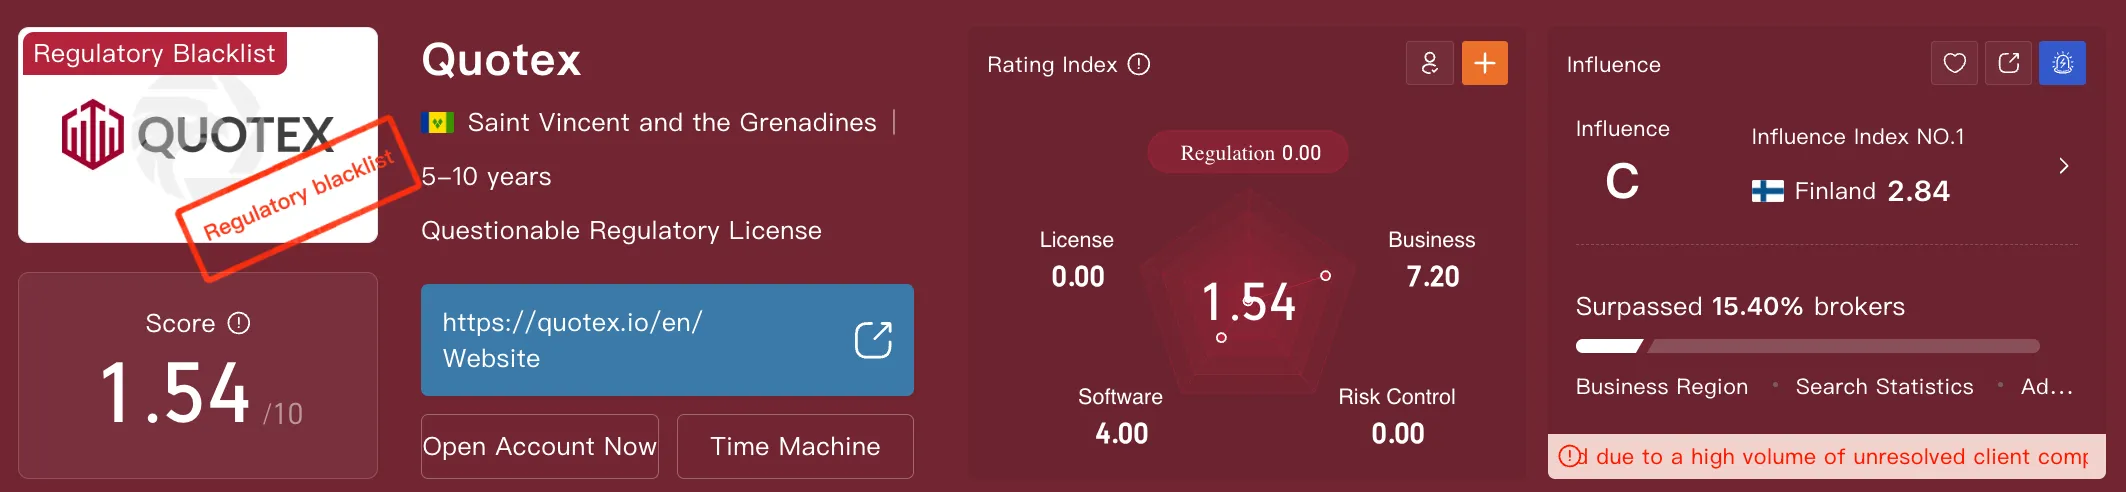Click the License 0.00 value
This screenshot has height=492, width=2126.
(x=1077, y=276)
